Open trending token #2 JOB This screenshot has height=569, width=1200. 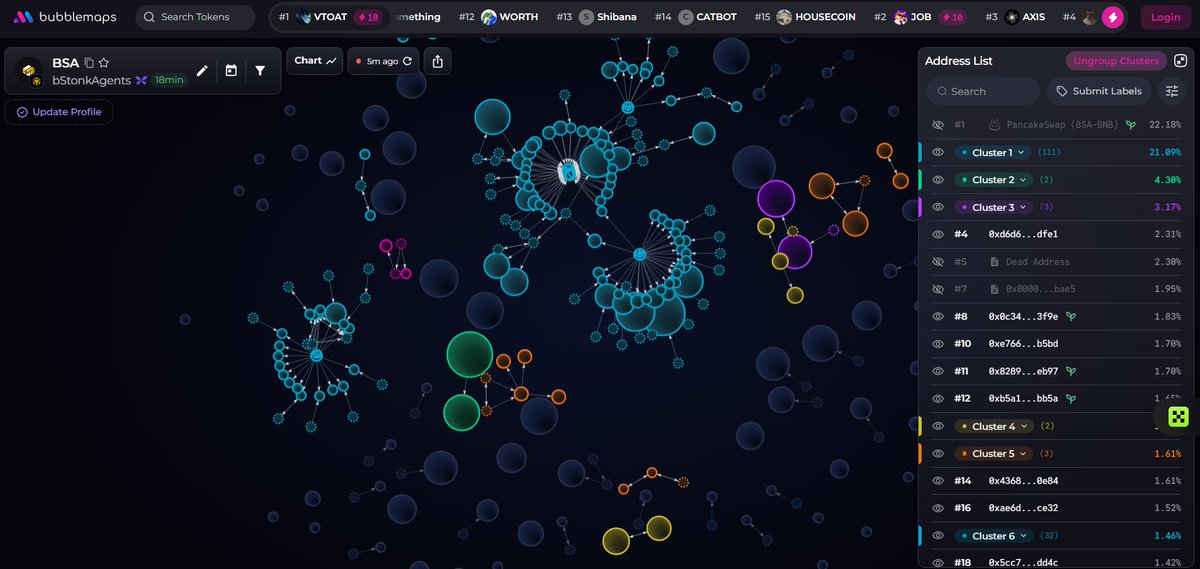(x=920, y=17)
